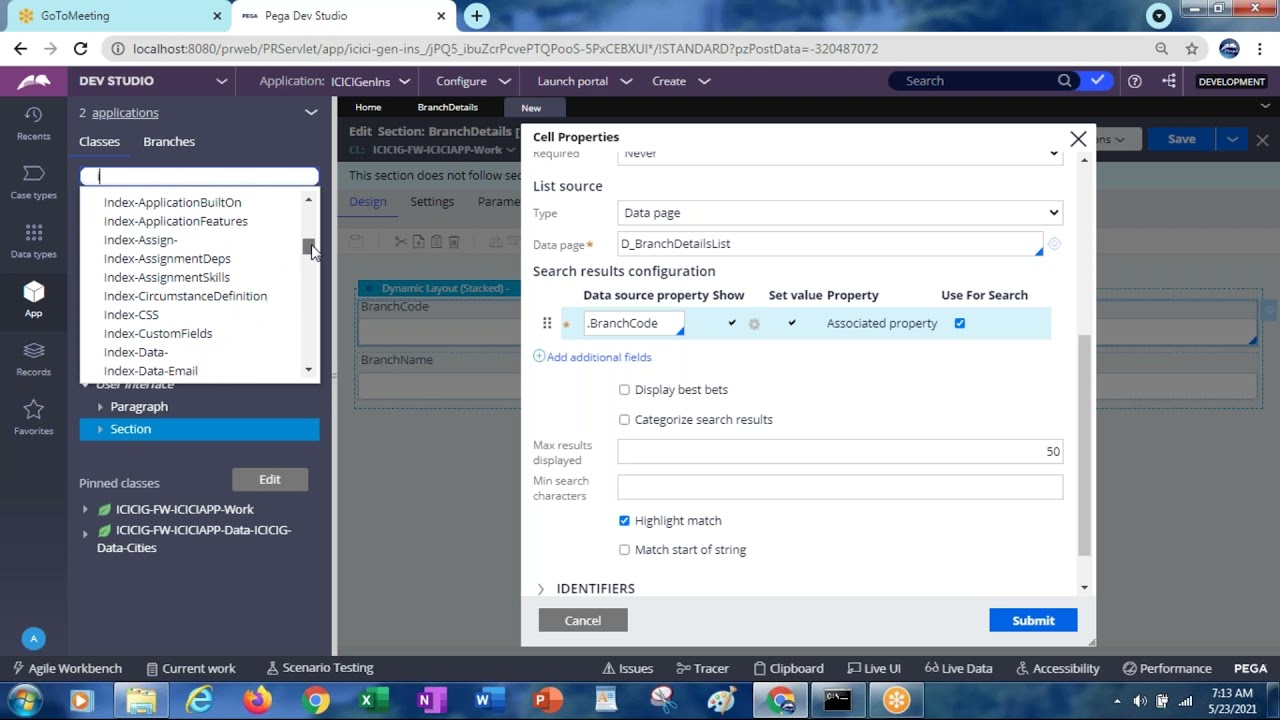Open the Type dropdown showing Data page
Image resolution: width=1280 pixels, height=720 pixels.
[840, 213]
